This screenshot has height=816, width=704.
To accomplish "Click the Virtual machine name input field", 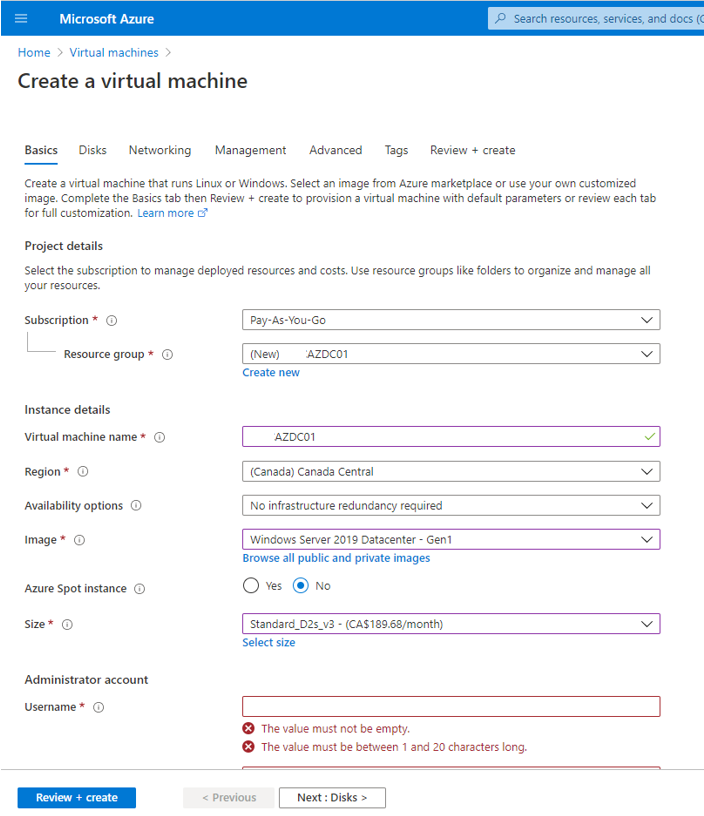I will pos(451,437).
